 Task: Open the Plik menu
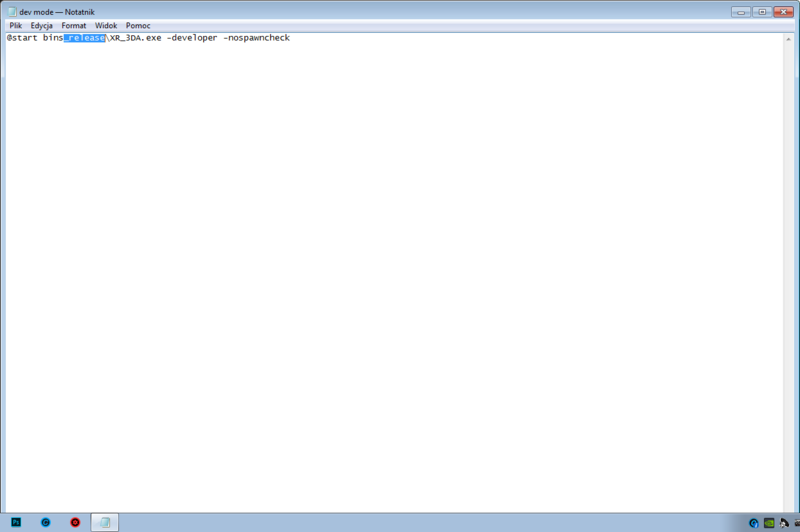pyautogui.click(x=16, y=25)
